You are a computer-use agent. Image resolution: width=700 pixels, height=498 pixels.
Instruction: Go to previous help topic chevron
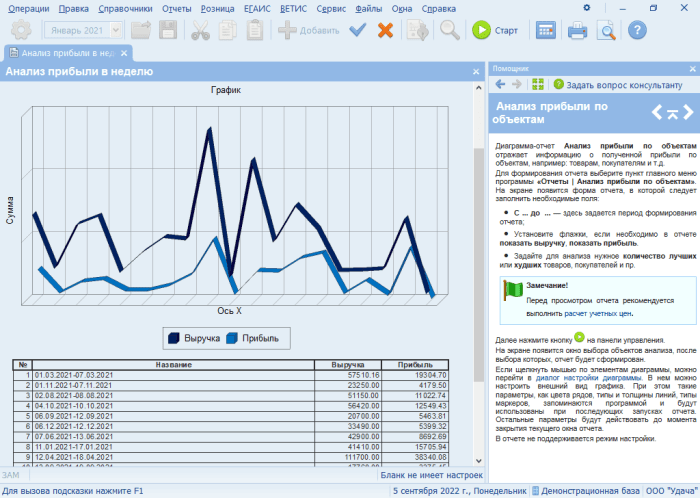(x=658, y=112)
